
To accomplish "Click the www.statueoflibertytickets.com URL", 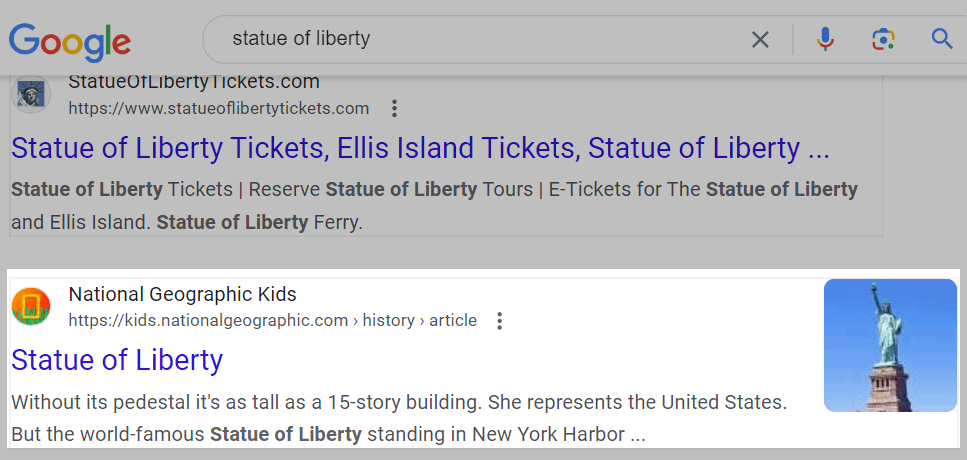I will pyautogui.click(x=219, y=108).
